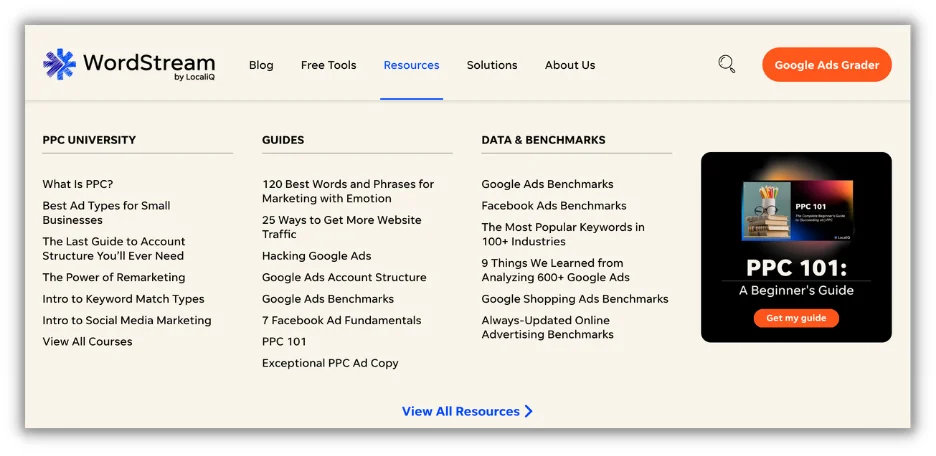Collapse the Resources menu tab
Viewport: 936px width, 456px height.
tap(411, 65)
